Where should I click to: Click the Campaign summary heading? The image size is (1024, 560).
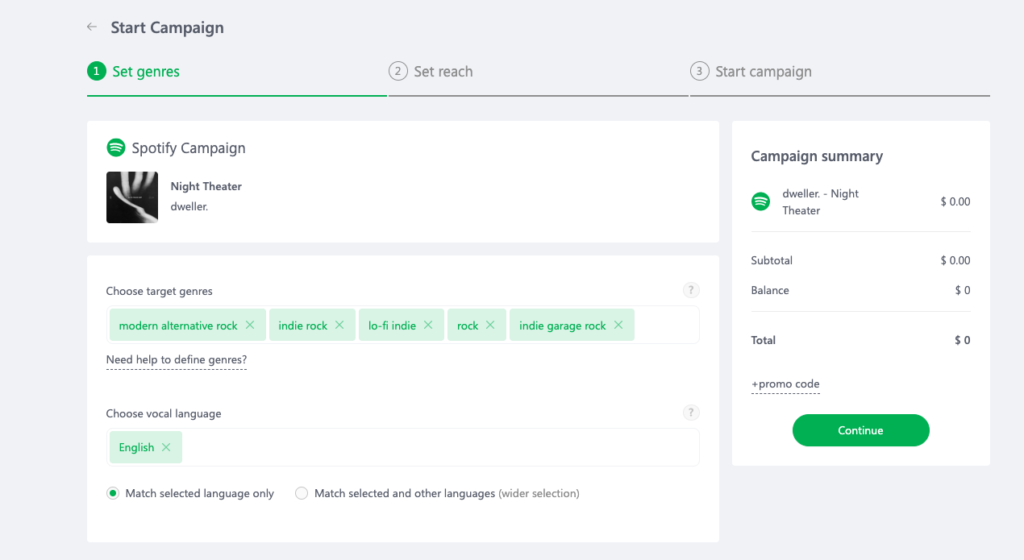[x=816, y=156]
